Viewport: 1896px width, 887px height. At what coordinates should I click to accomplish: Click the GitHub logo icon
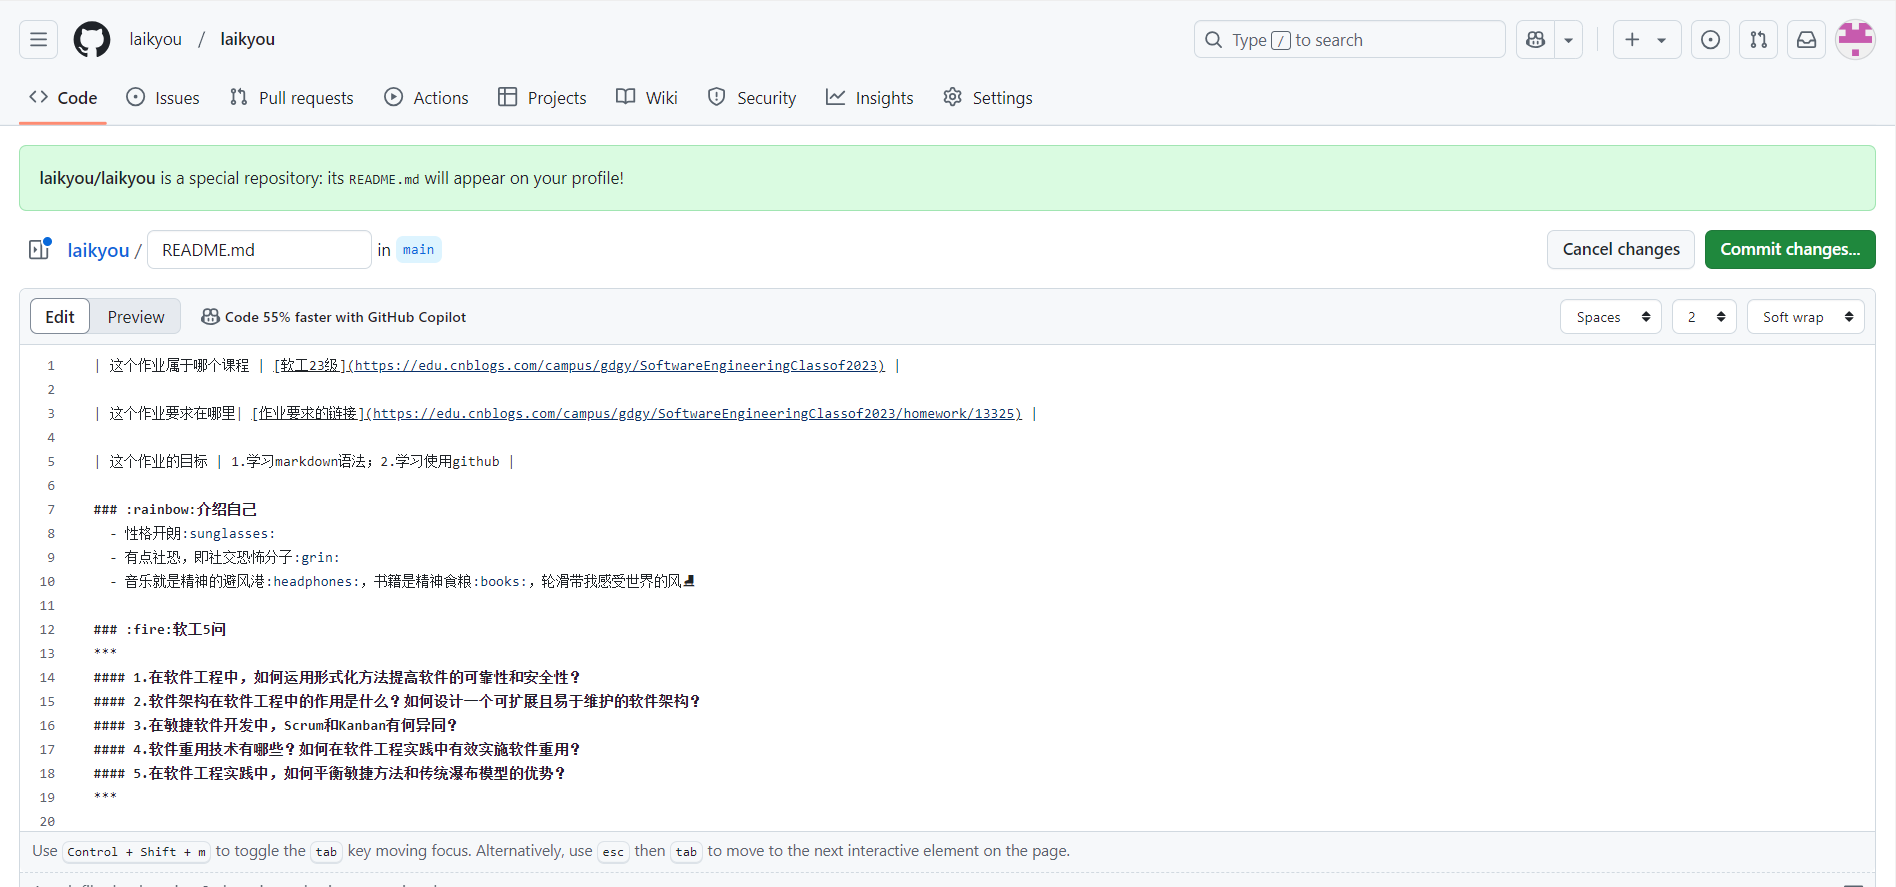92,40
